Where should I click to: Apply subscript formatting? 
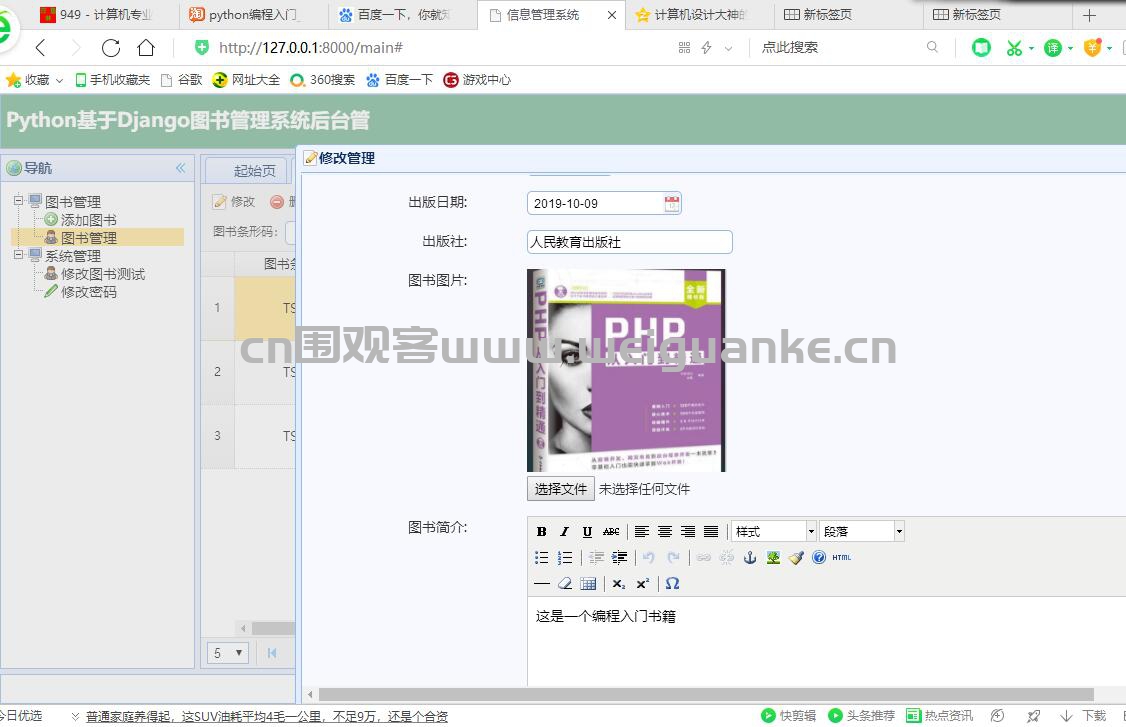coord(619,583)
